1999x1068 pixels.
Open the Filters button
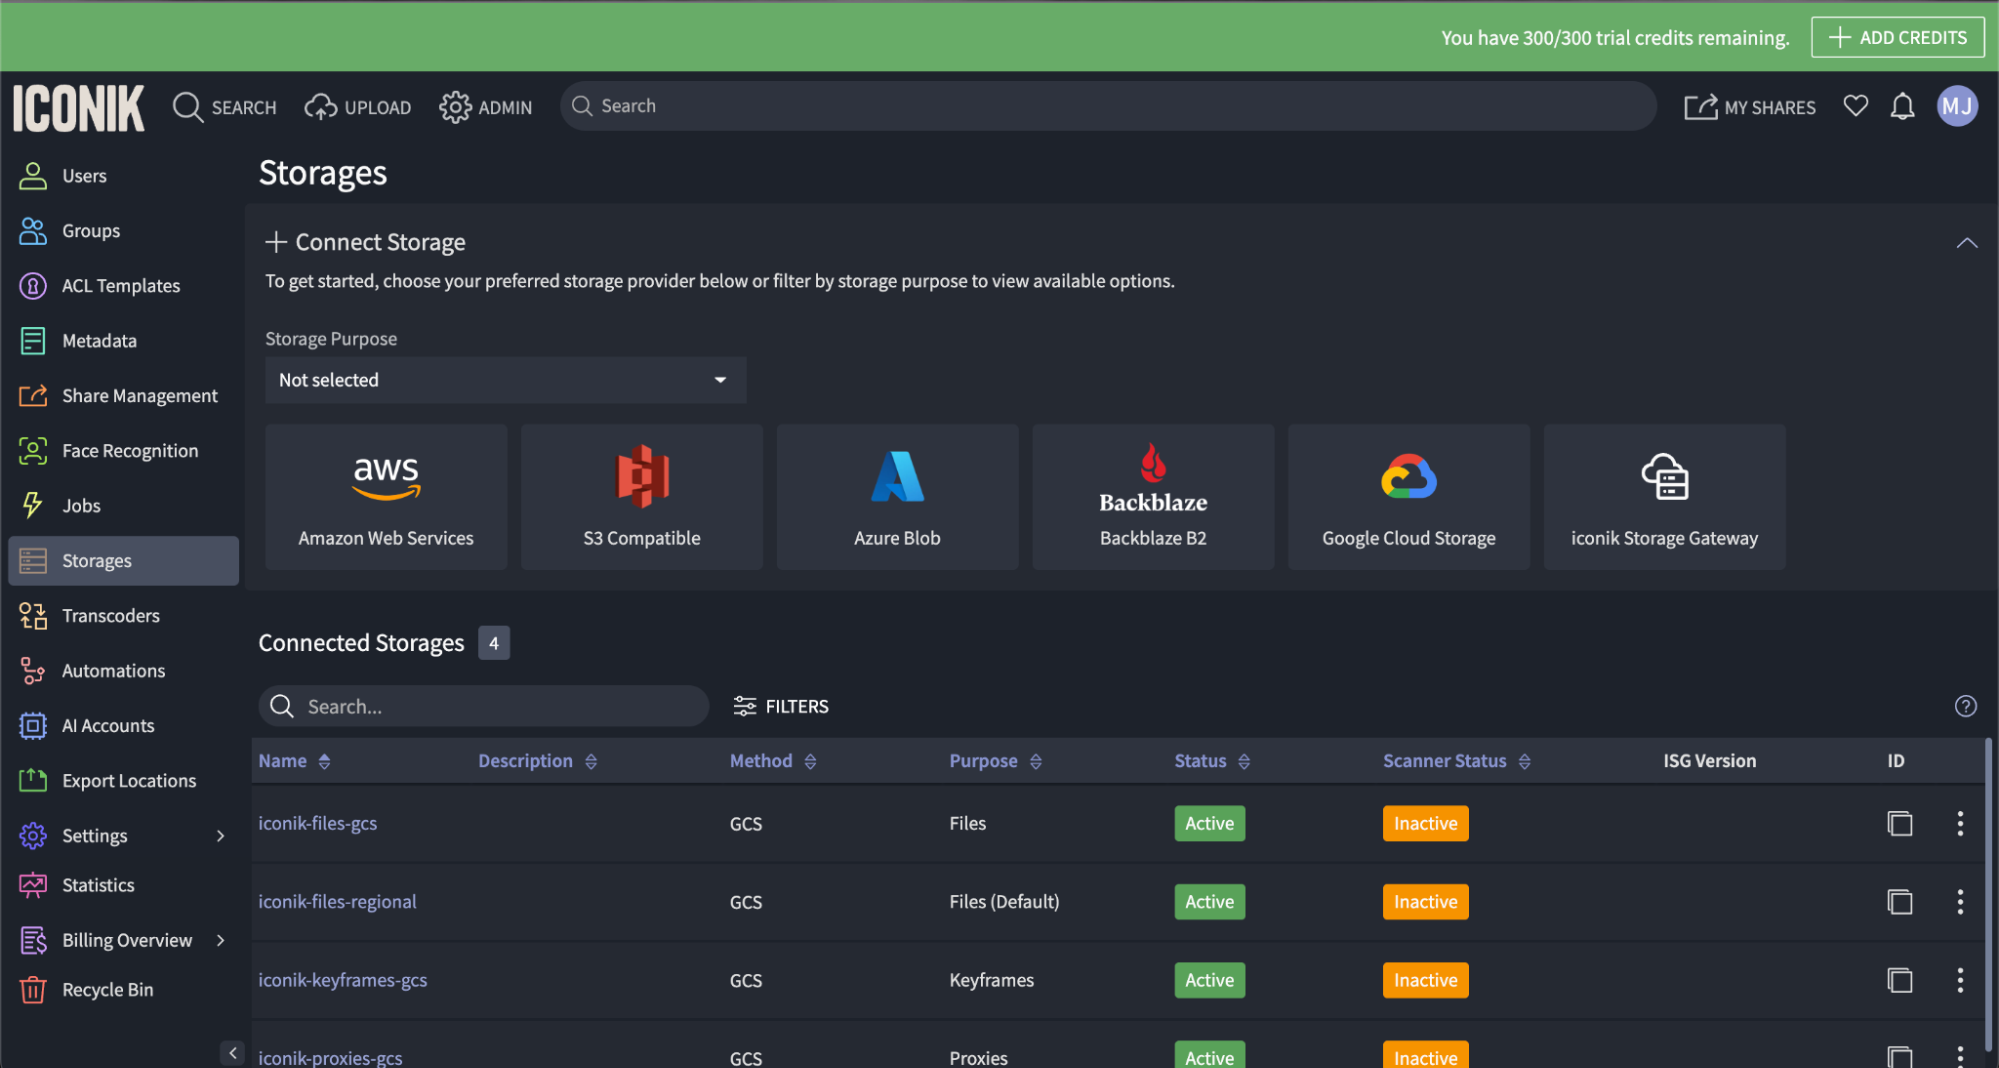coord(781,706)
